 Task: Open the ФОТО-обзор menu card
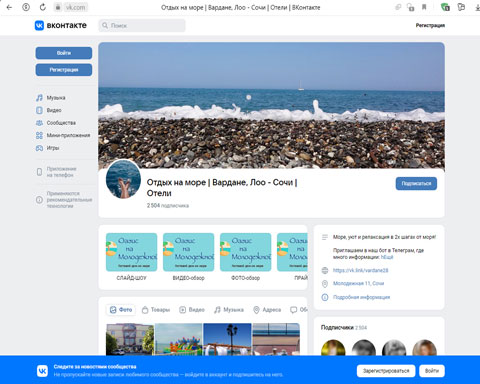245,257
